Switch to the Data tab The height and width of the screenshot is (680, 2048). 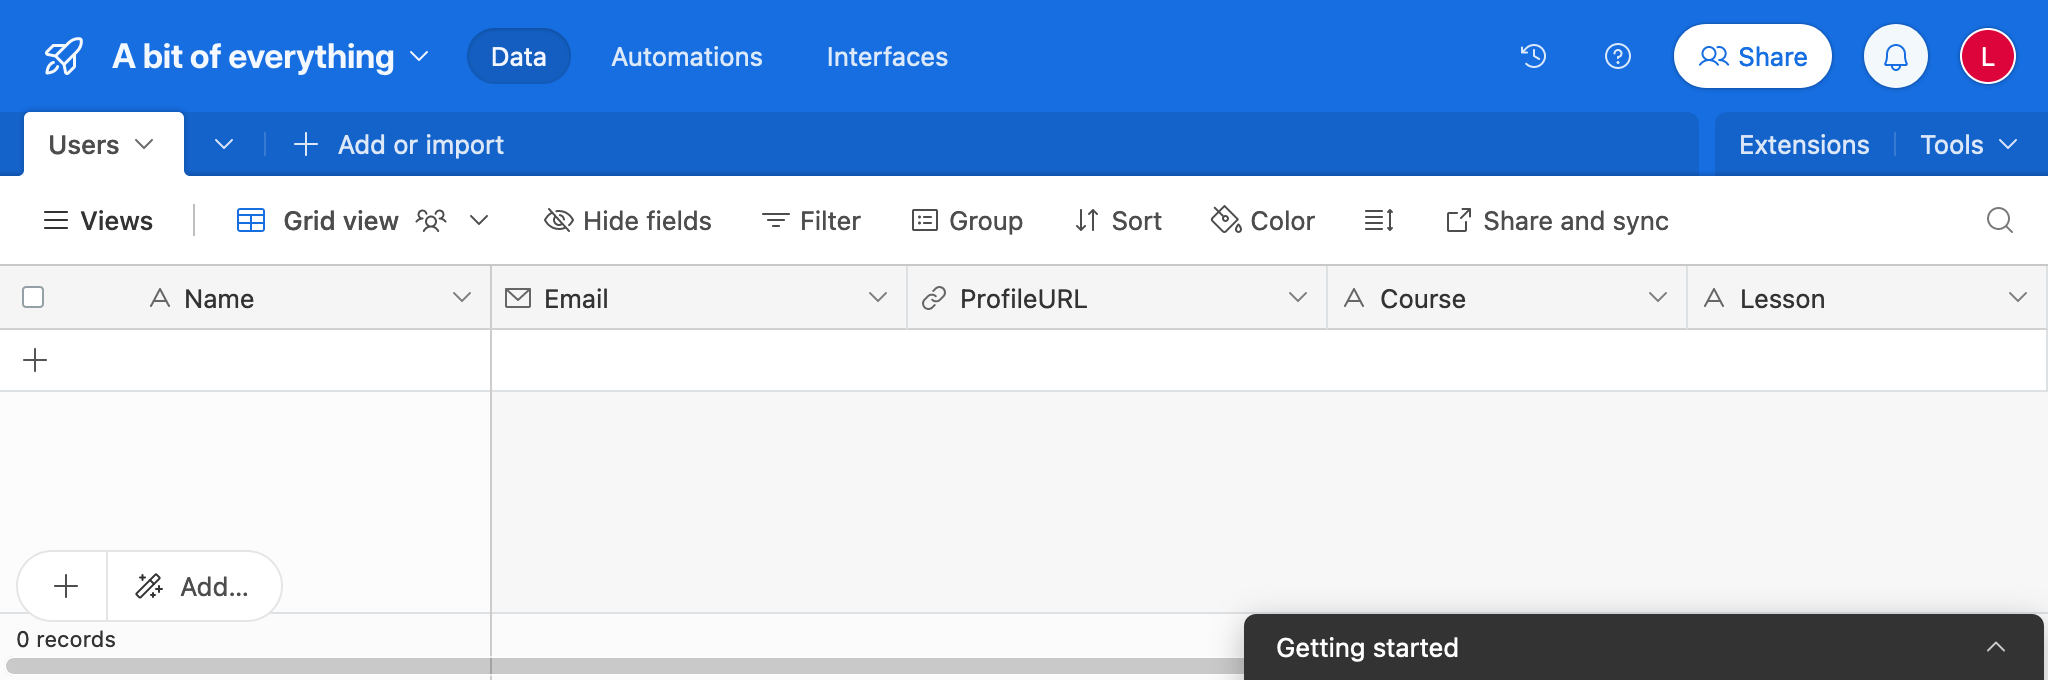(519, 57)
